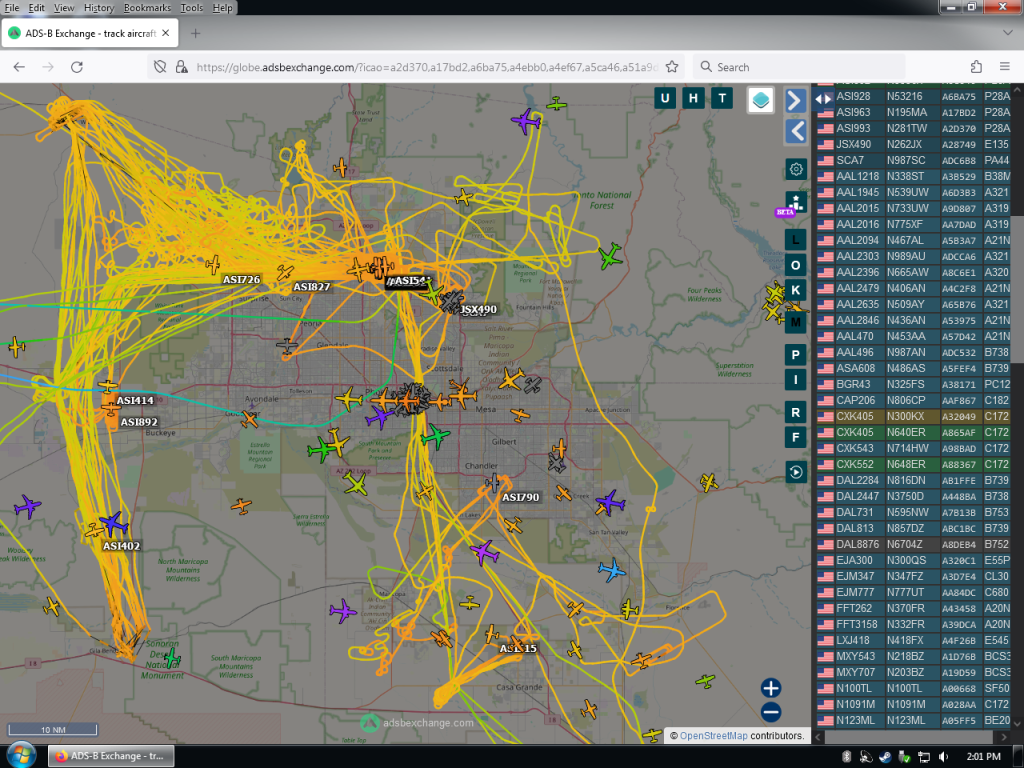Select the JSX490 aircraft row
This screenshot has height=768, width=1024.
(x=913, y=144)
